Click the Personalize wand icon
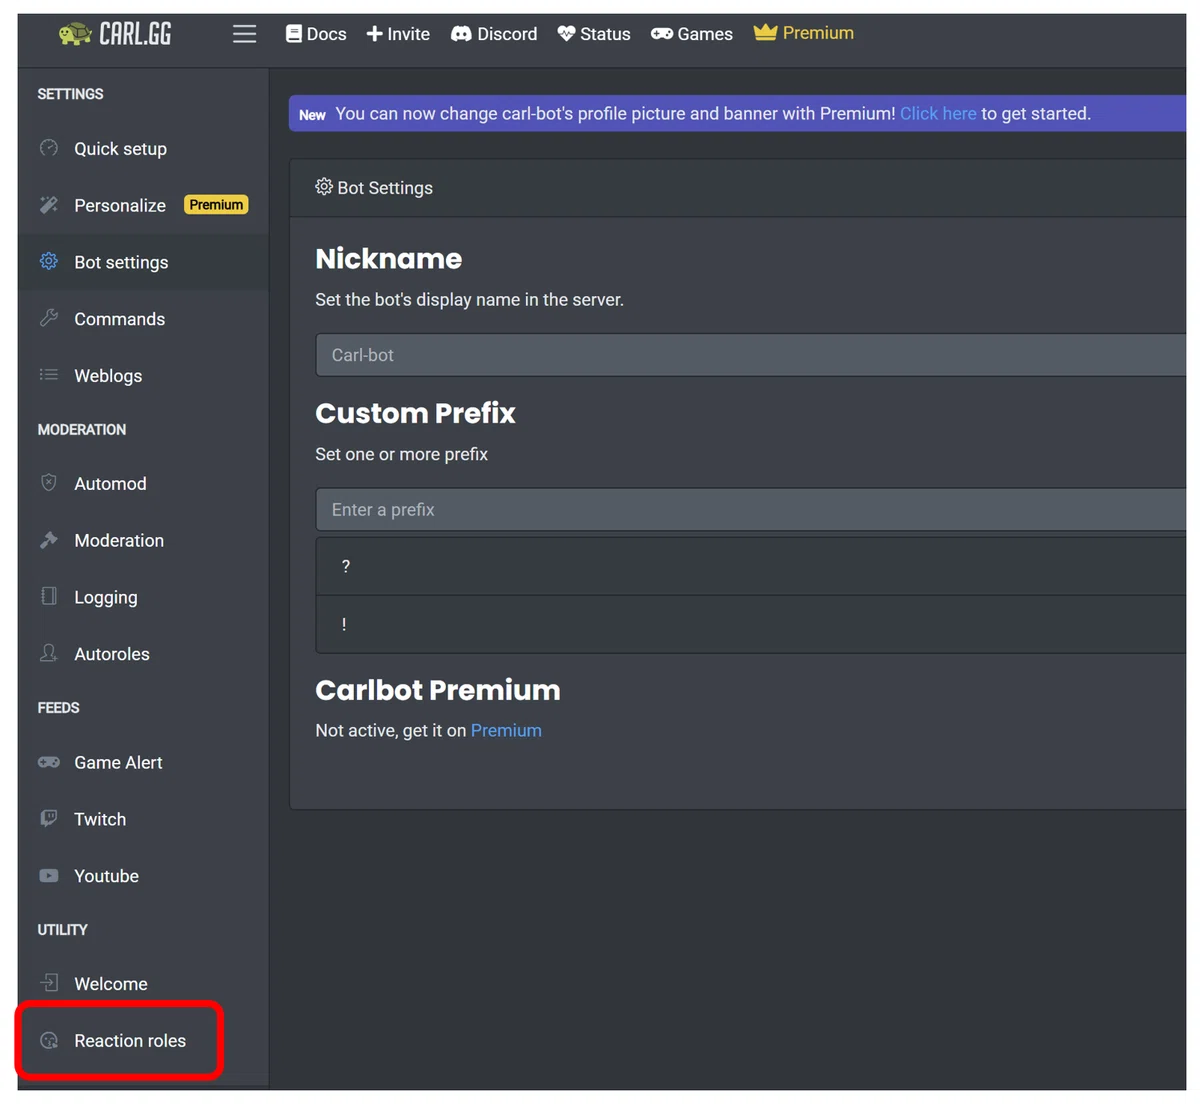Image resolution: width=1200 pixels, height=1104 pixels. [49, 205]
